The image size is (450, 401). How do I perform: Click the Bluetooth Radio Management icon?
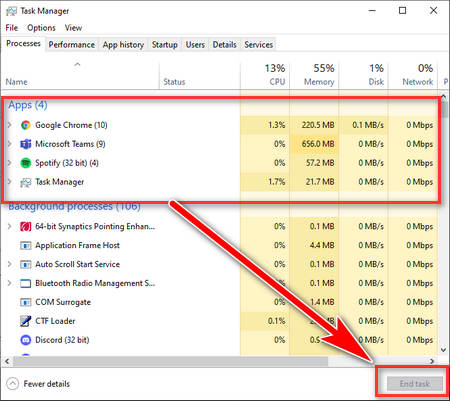click(x=26, y=284)
